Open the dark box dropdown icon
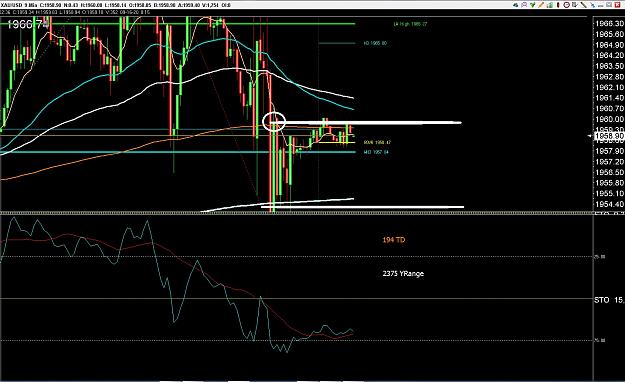The width and height of the screenshot is (625, 382). (x=575, y=5)
